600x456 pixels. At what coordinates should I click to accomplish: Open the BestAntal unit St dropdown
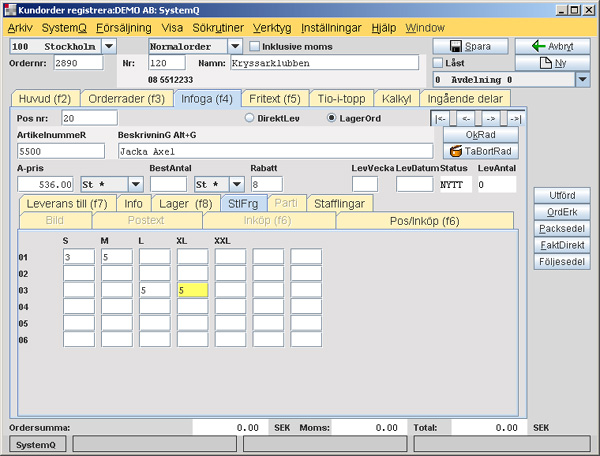(237, 184)
